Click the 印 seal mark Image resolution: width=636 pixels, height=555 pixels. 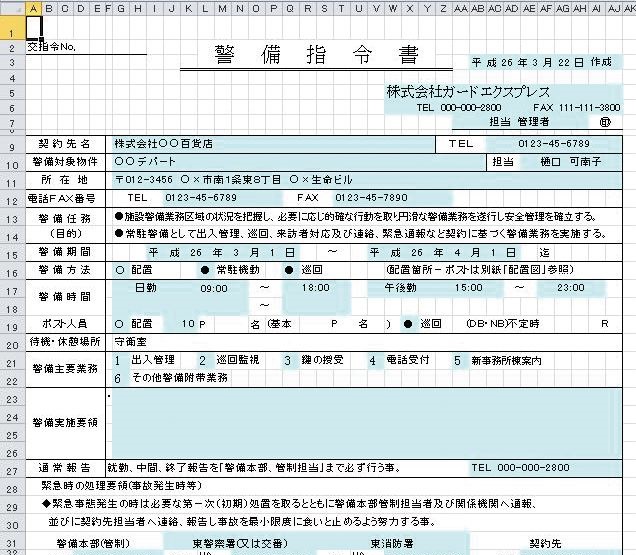click(x=605, y=122)
